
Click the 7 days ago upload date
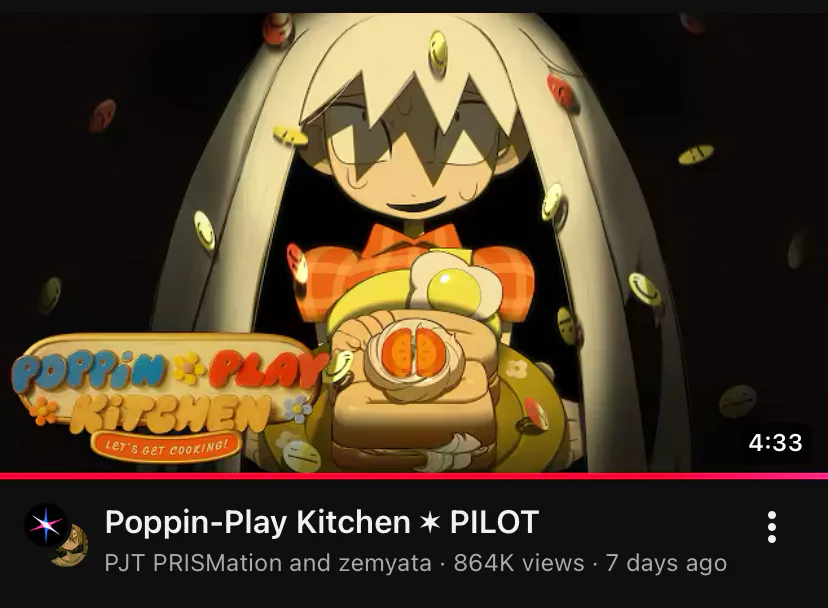(x=666, y=563)
